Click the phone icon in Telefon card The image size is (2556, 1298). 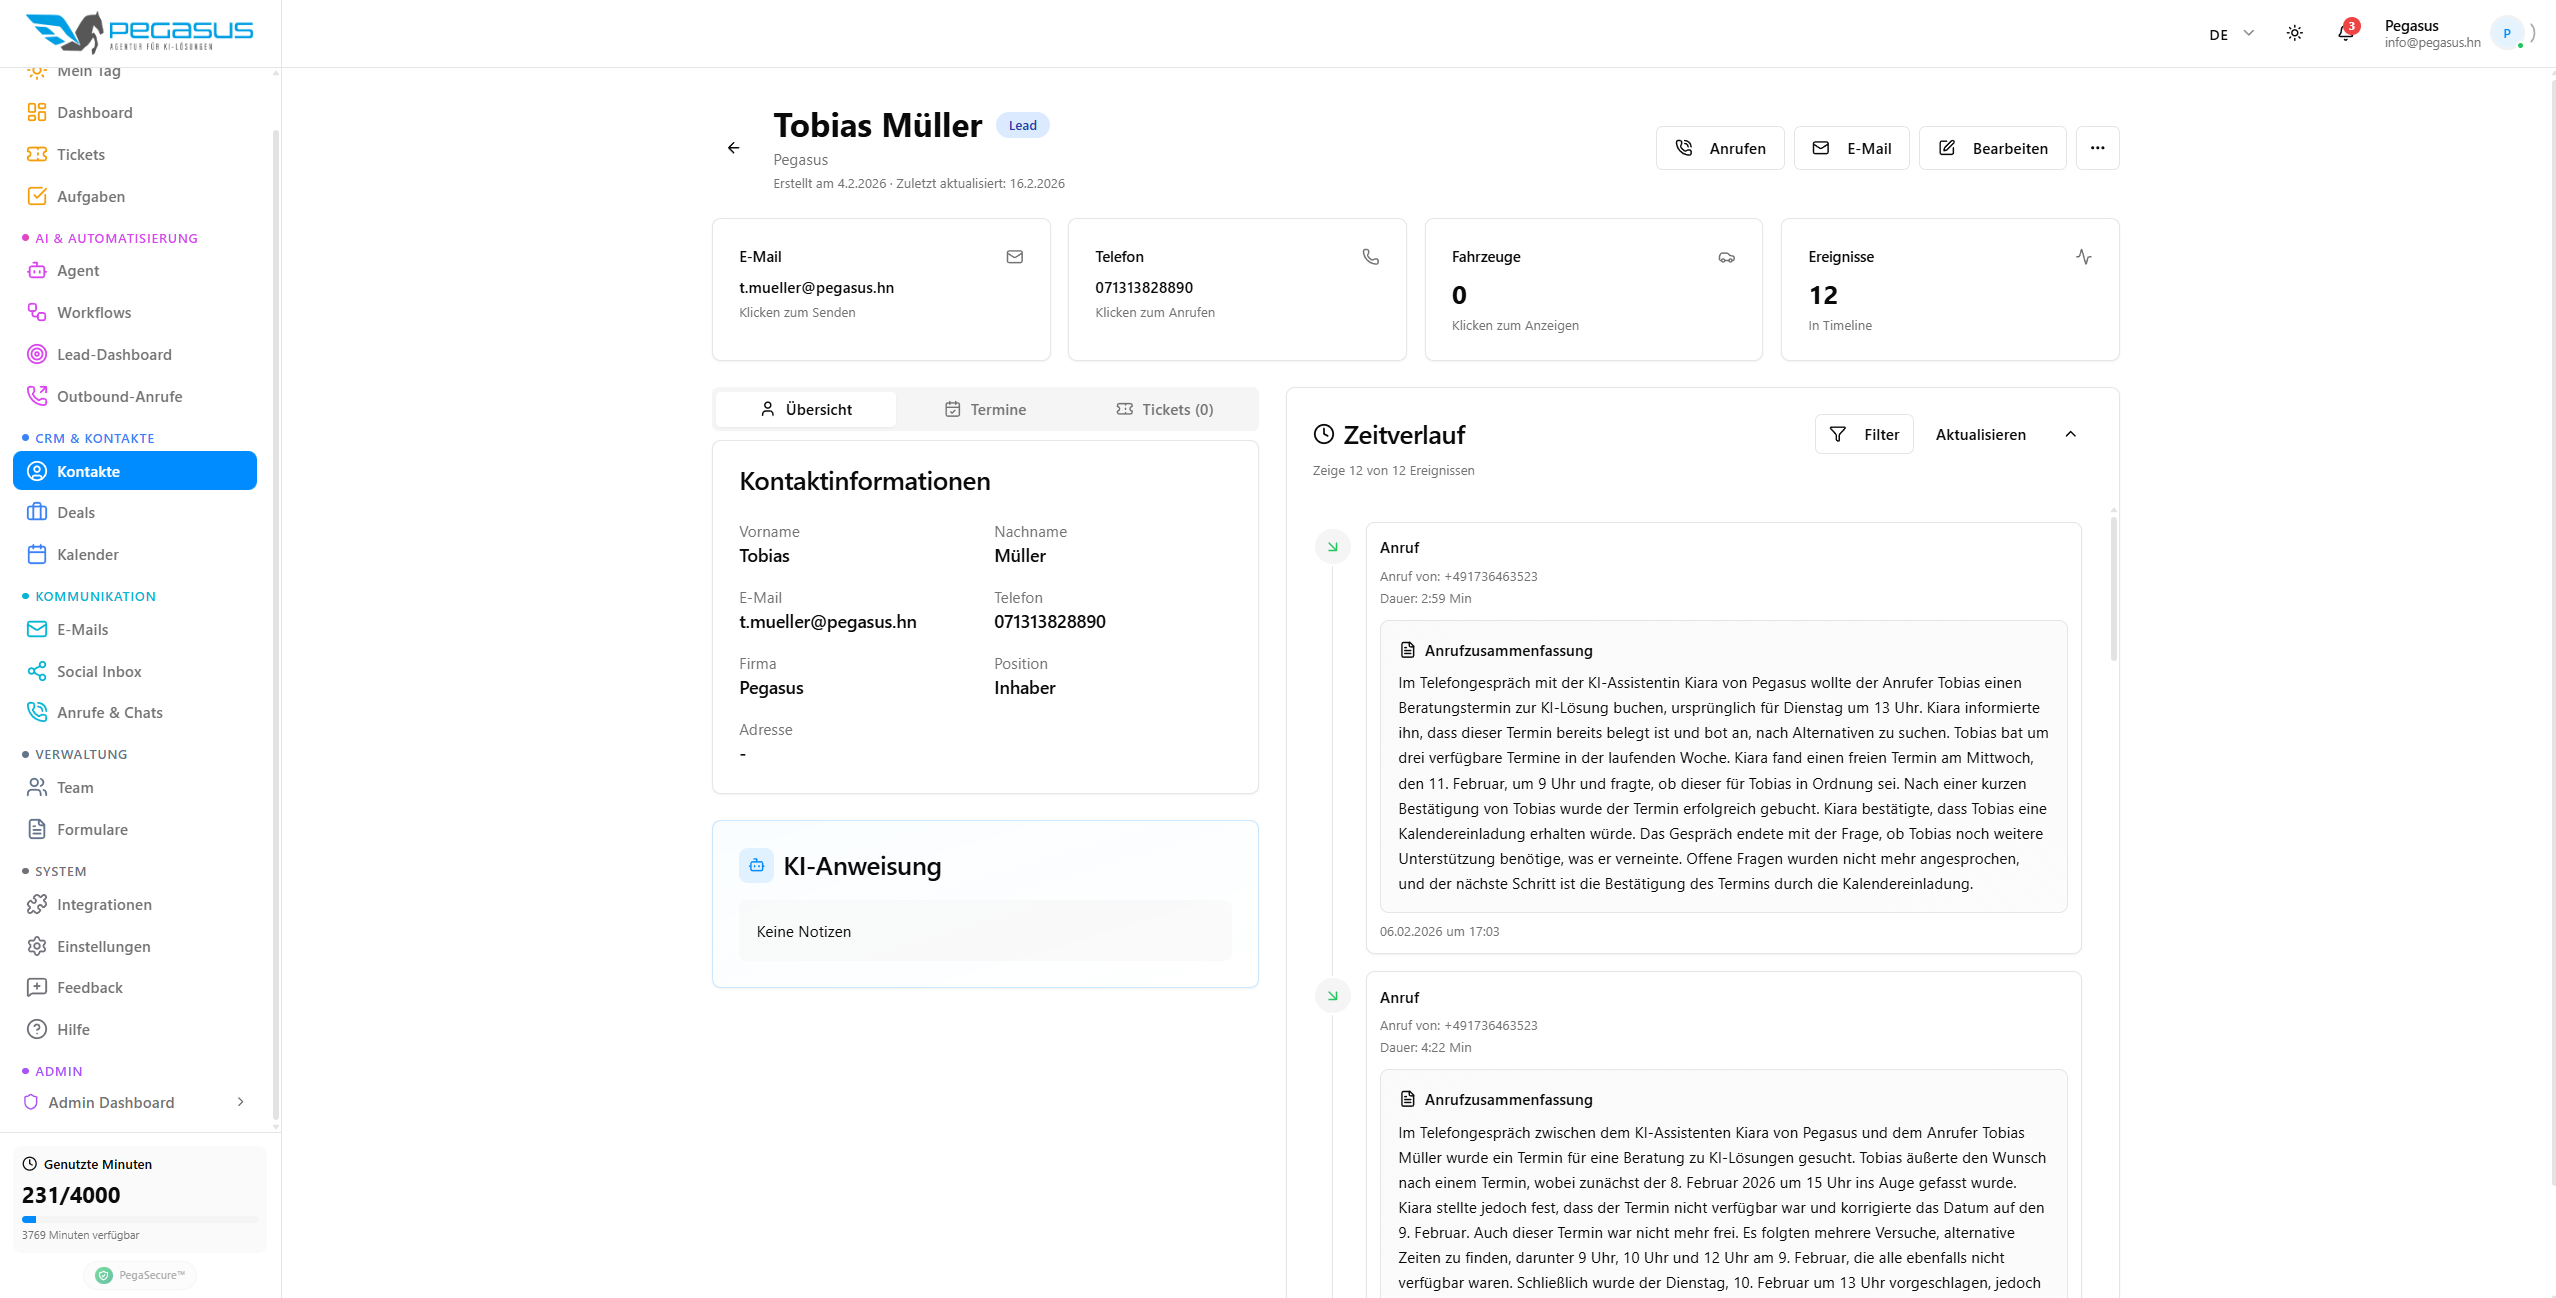pos(1370,257)
